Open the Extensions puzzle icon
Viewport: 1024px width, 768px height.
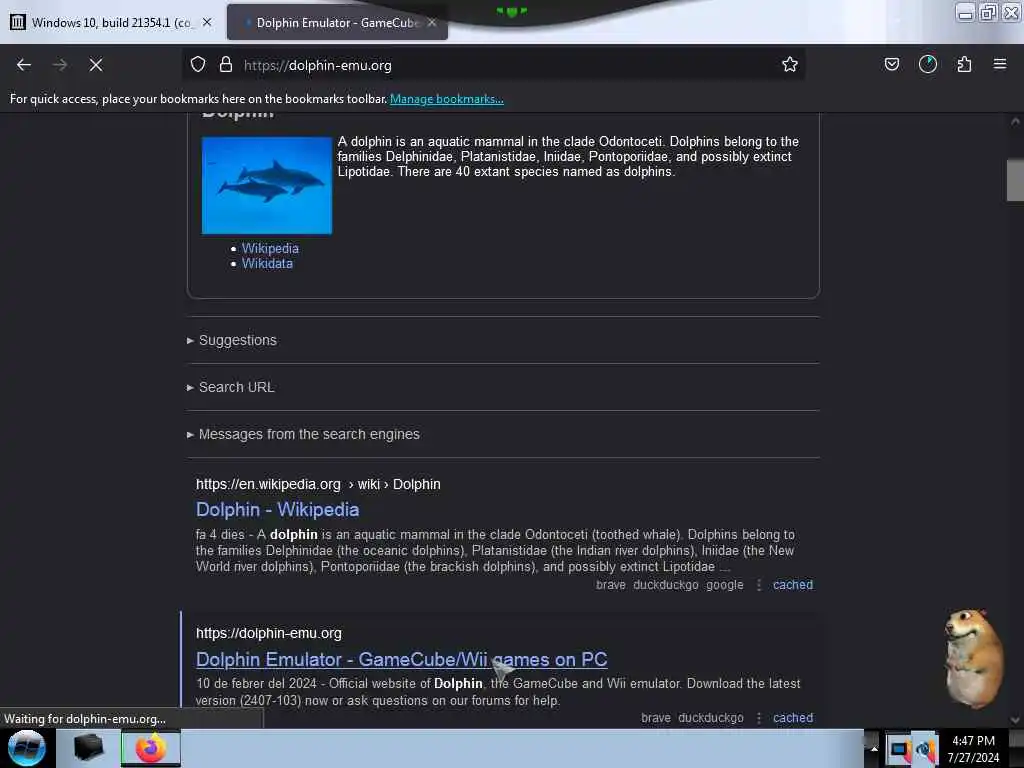point(964,65)
